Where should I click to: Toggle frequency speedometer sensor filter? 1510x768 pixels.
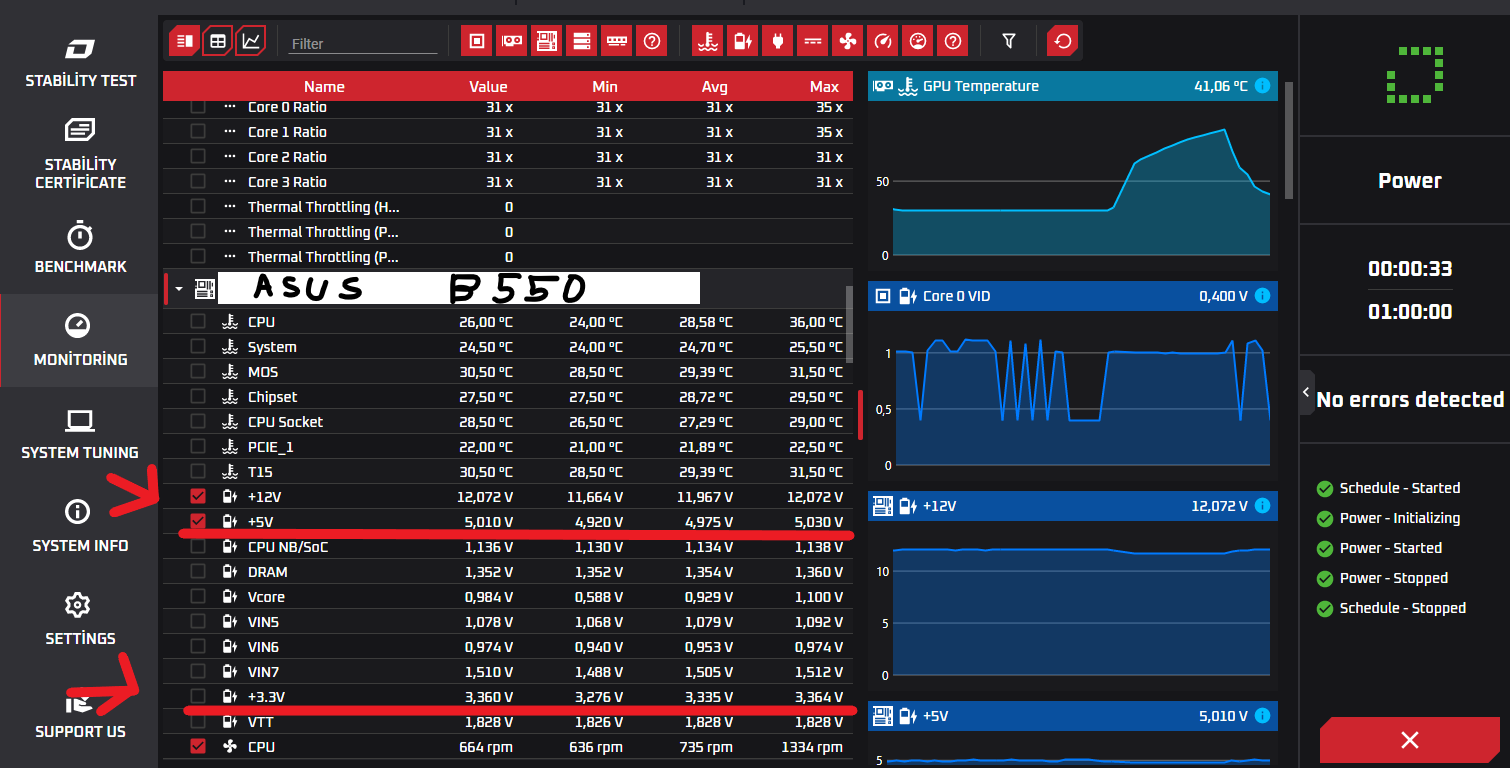tap(883, 41)
